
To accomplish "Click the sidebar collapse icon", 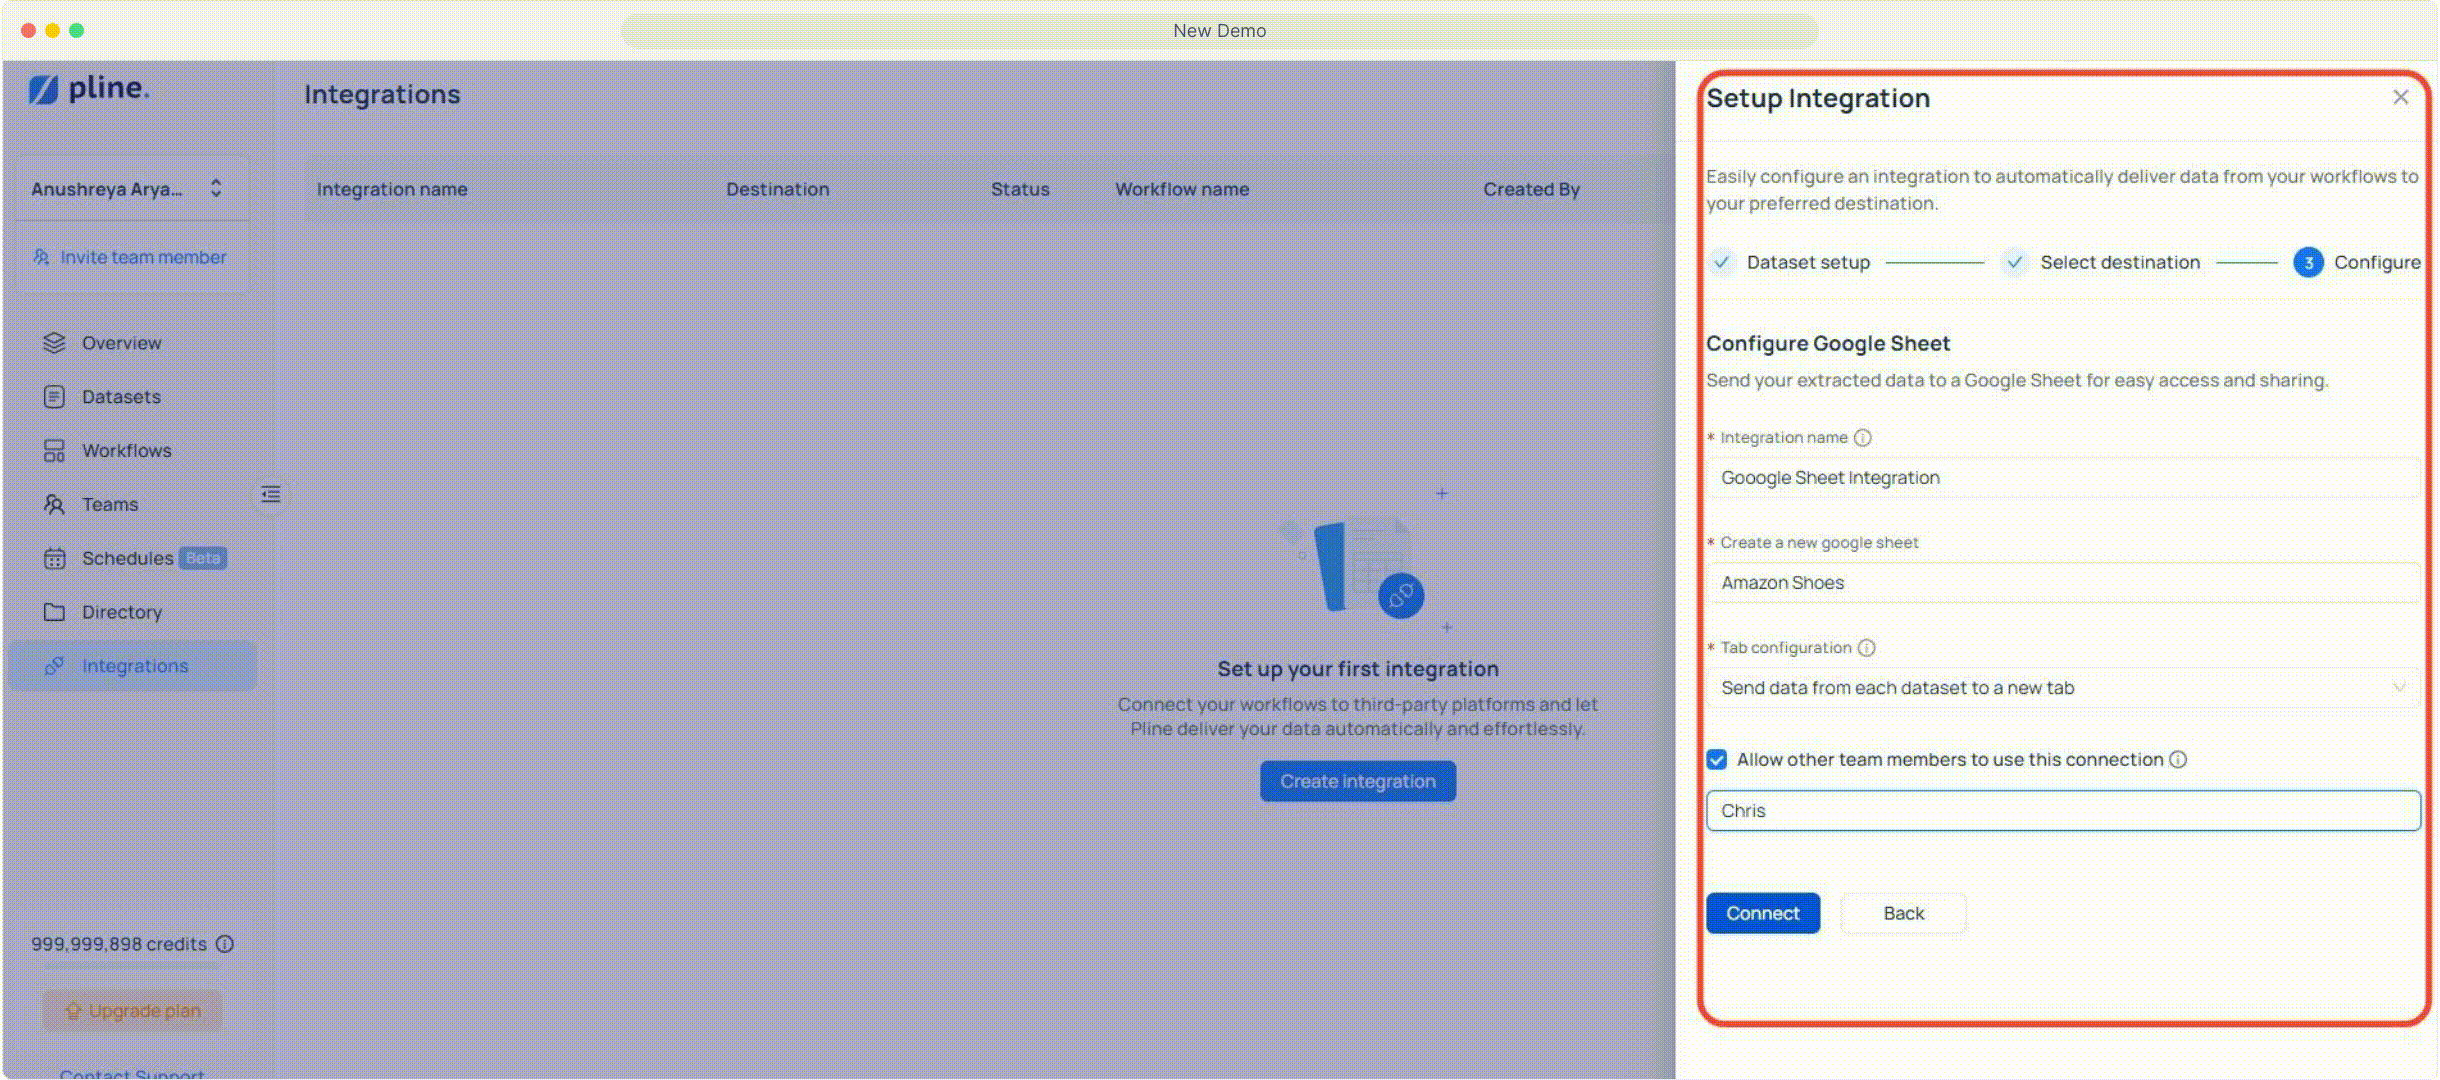I will coord(271,494).
